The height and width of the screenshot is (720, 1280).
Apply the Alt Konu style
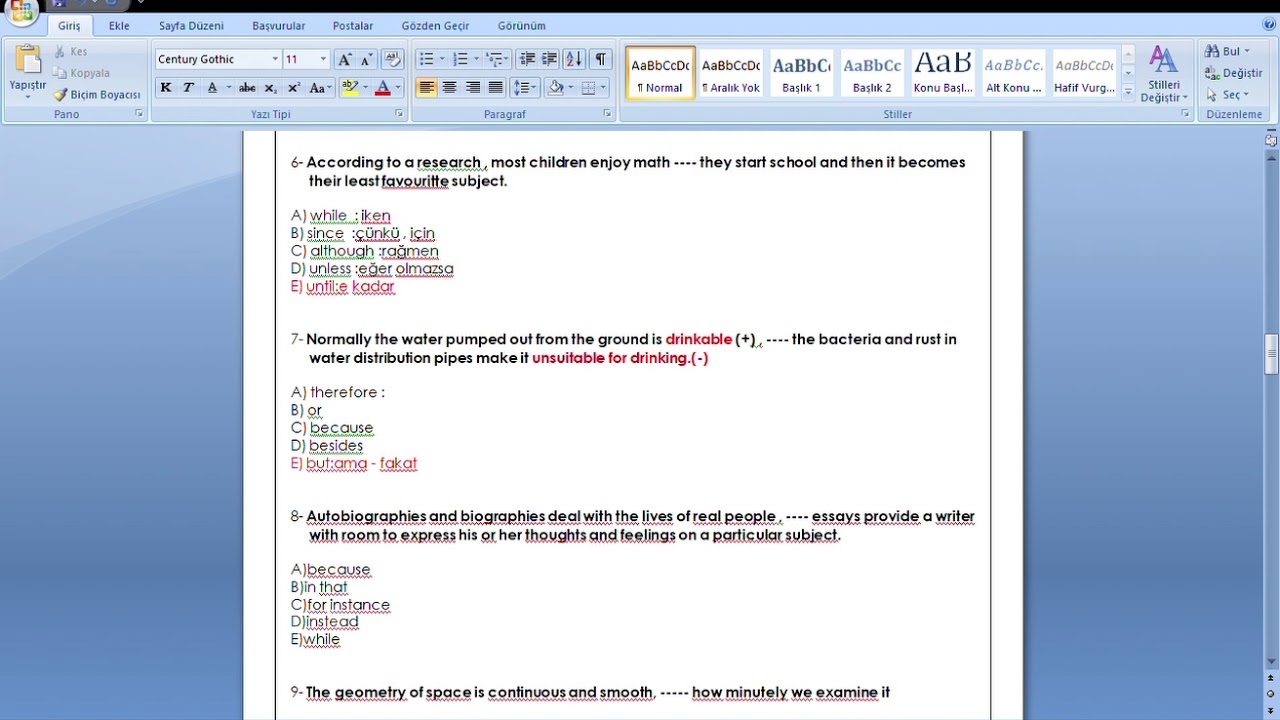pyautogui.click(x=1014, y=73)
